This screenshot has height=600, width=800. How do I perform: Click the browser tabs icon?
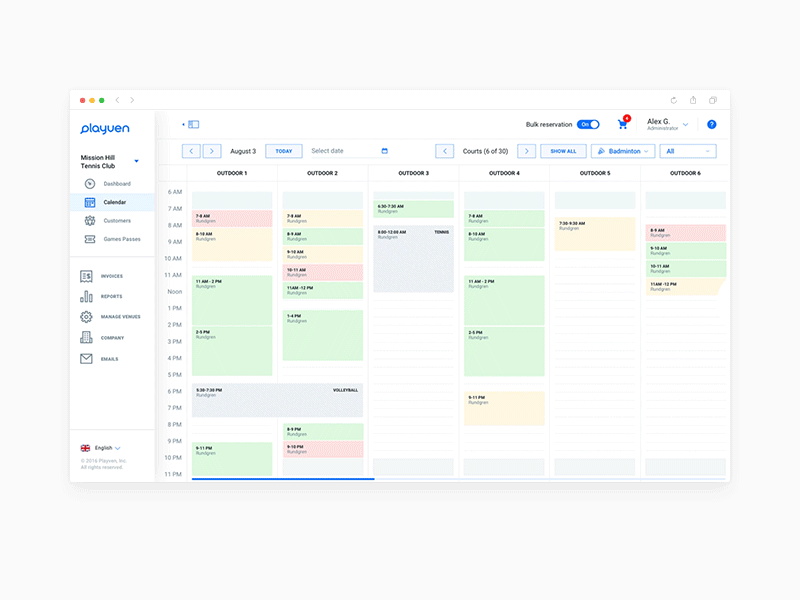713,101
